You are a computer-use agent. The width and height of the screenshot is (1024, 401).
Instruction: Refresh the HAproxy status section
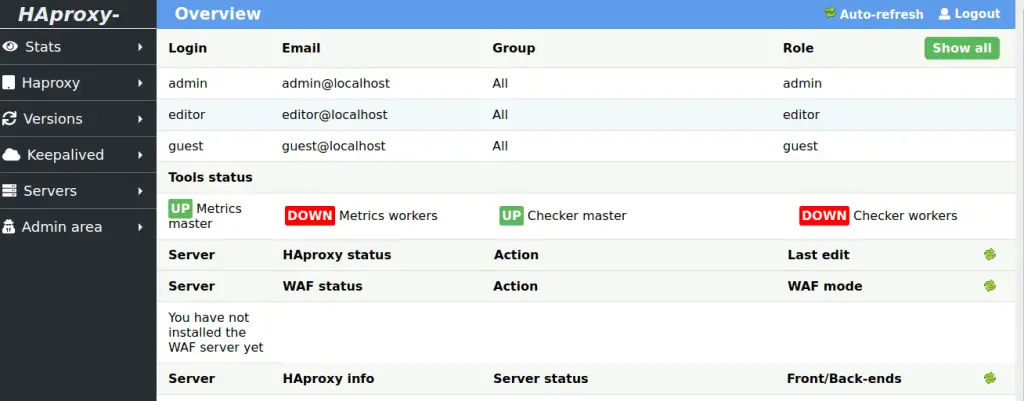[990, 255]
